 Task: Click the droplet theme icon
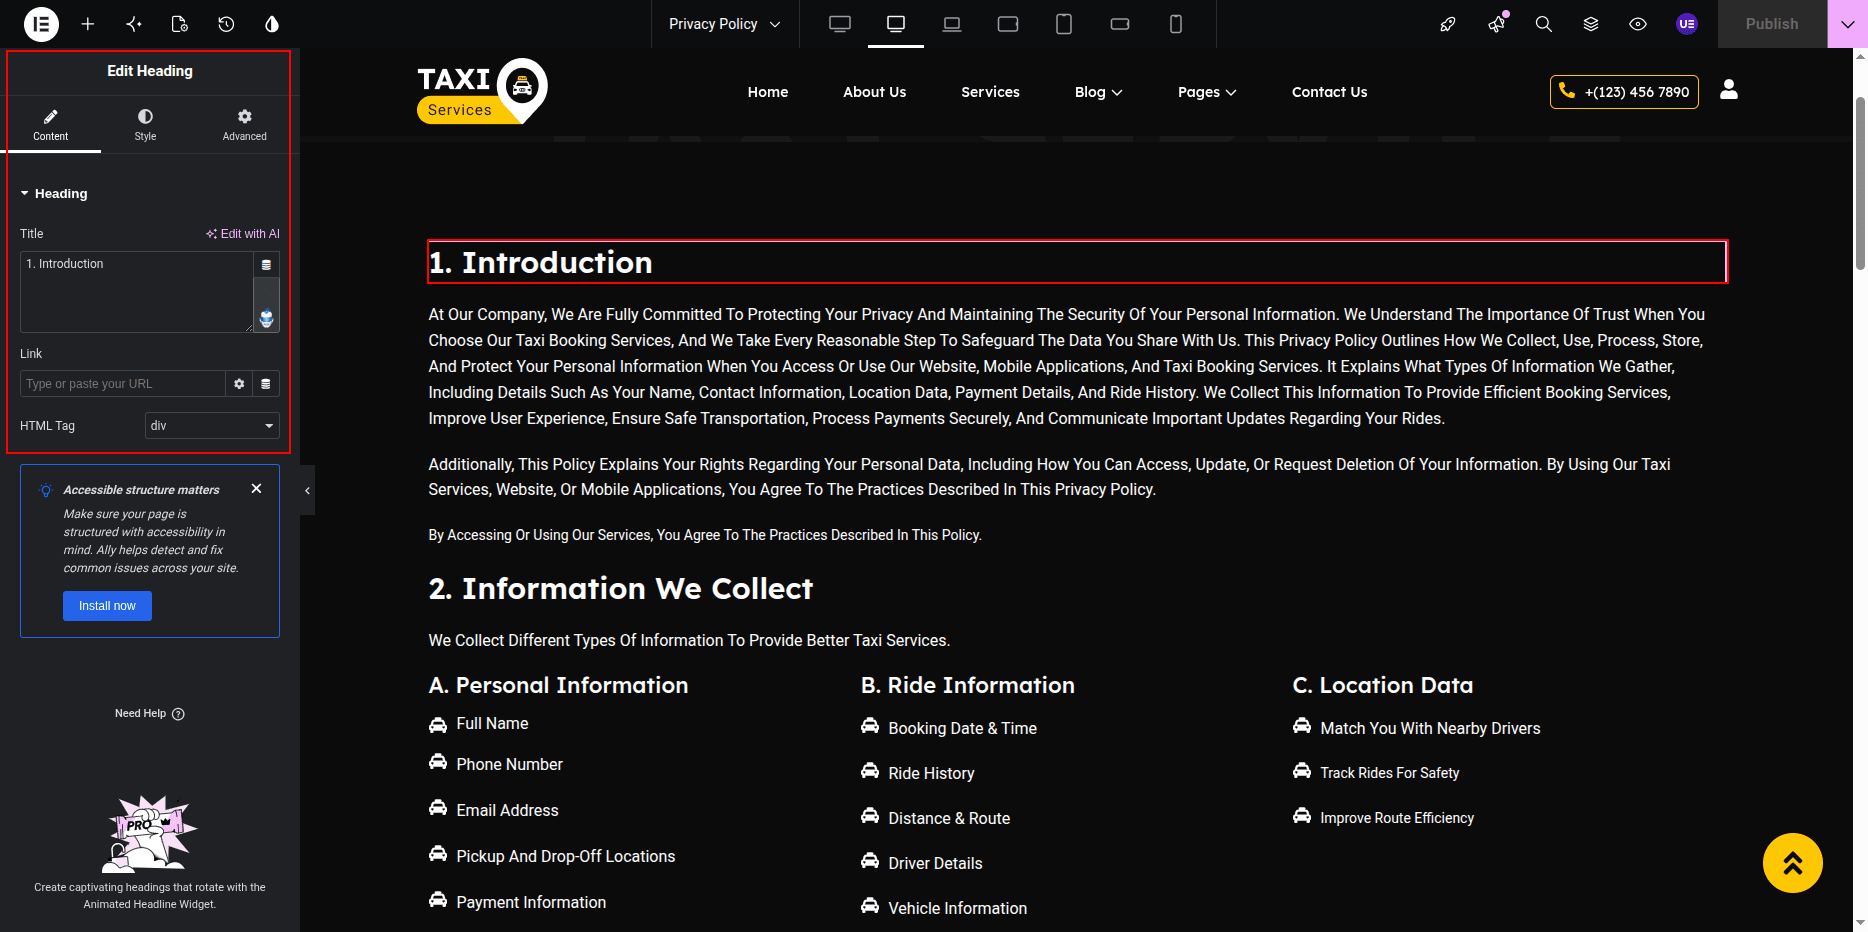coord(272,24)
